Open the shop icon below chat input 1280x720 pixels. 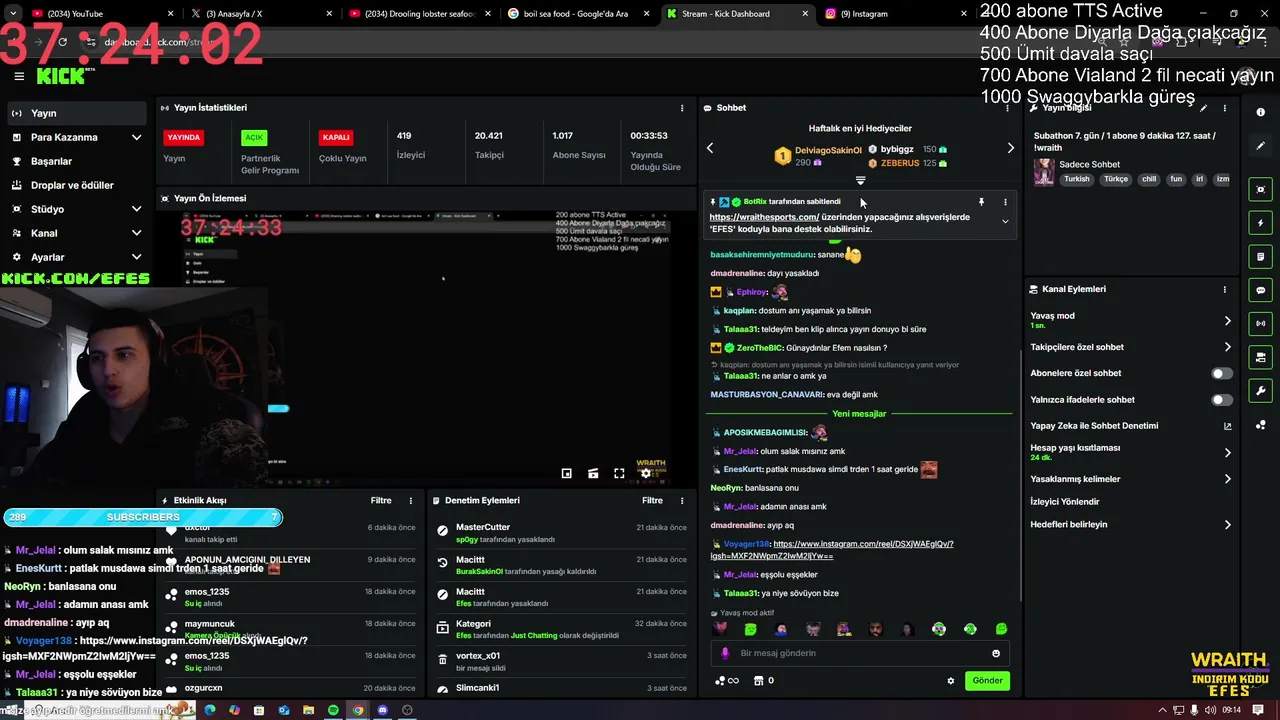pos(757,681)
